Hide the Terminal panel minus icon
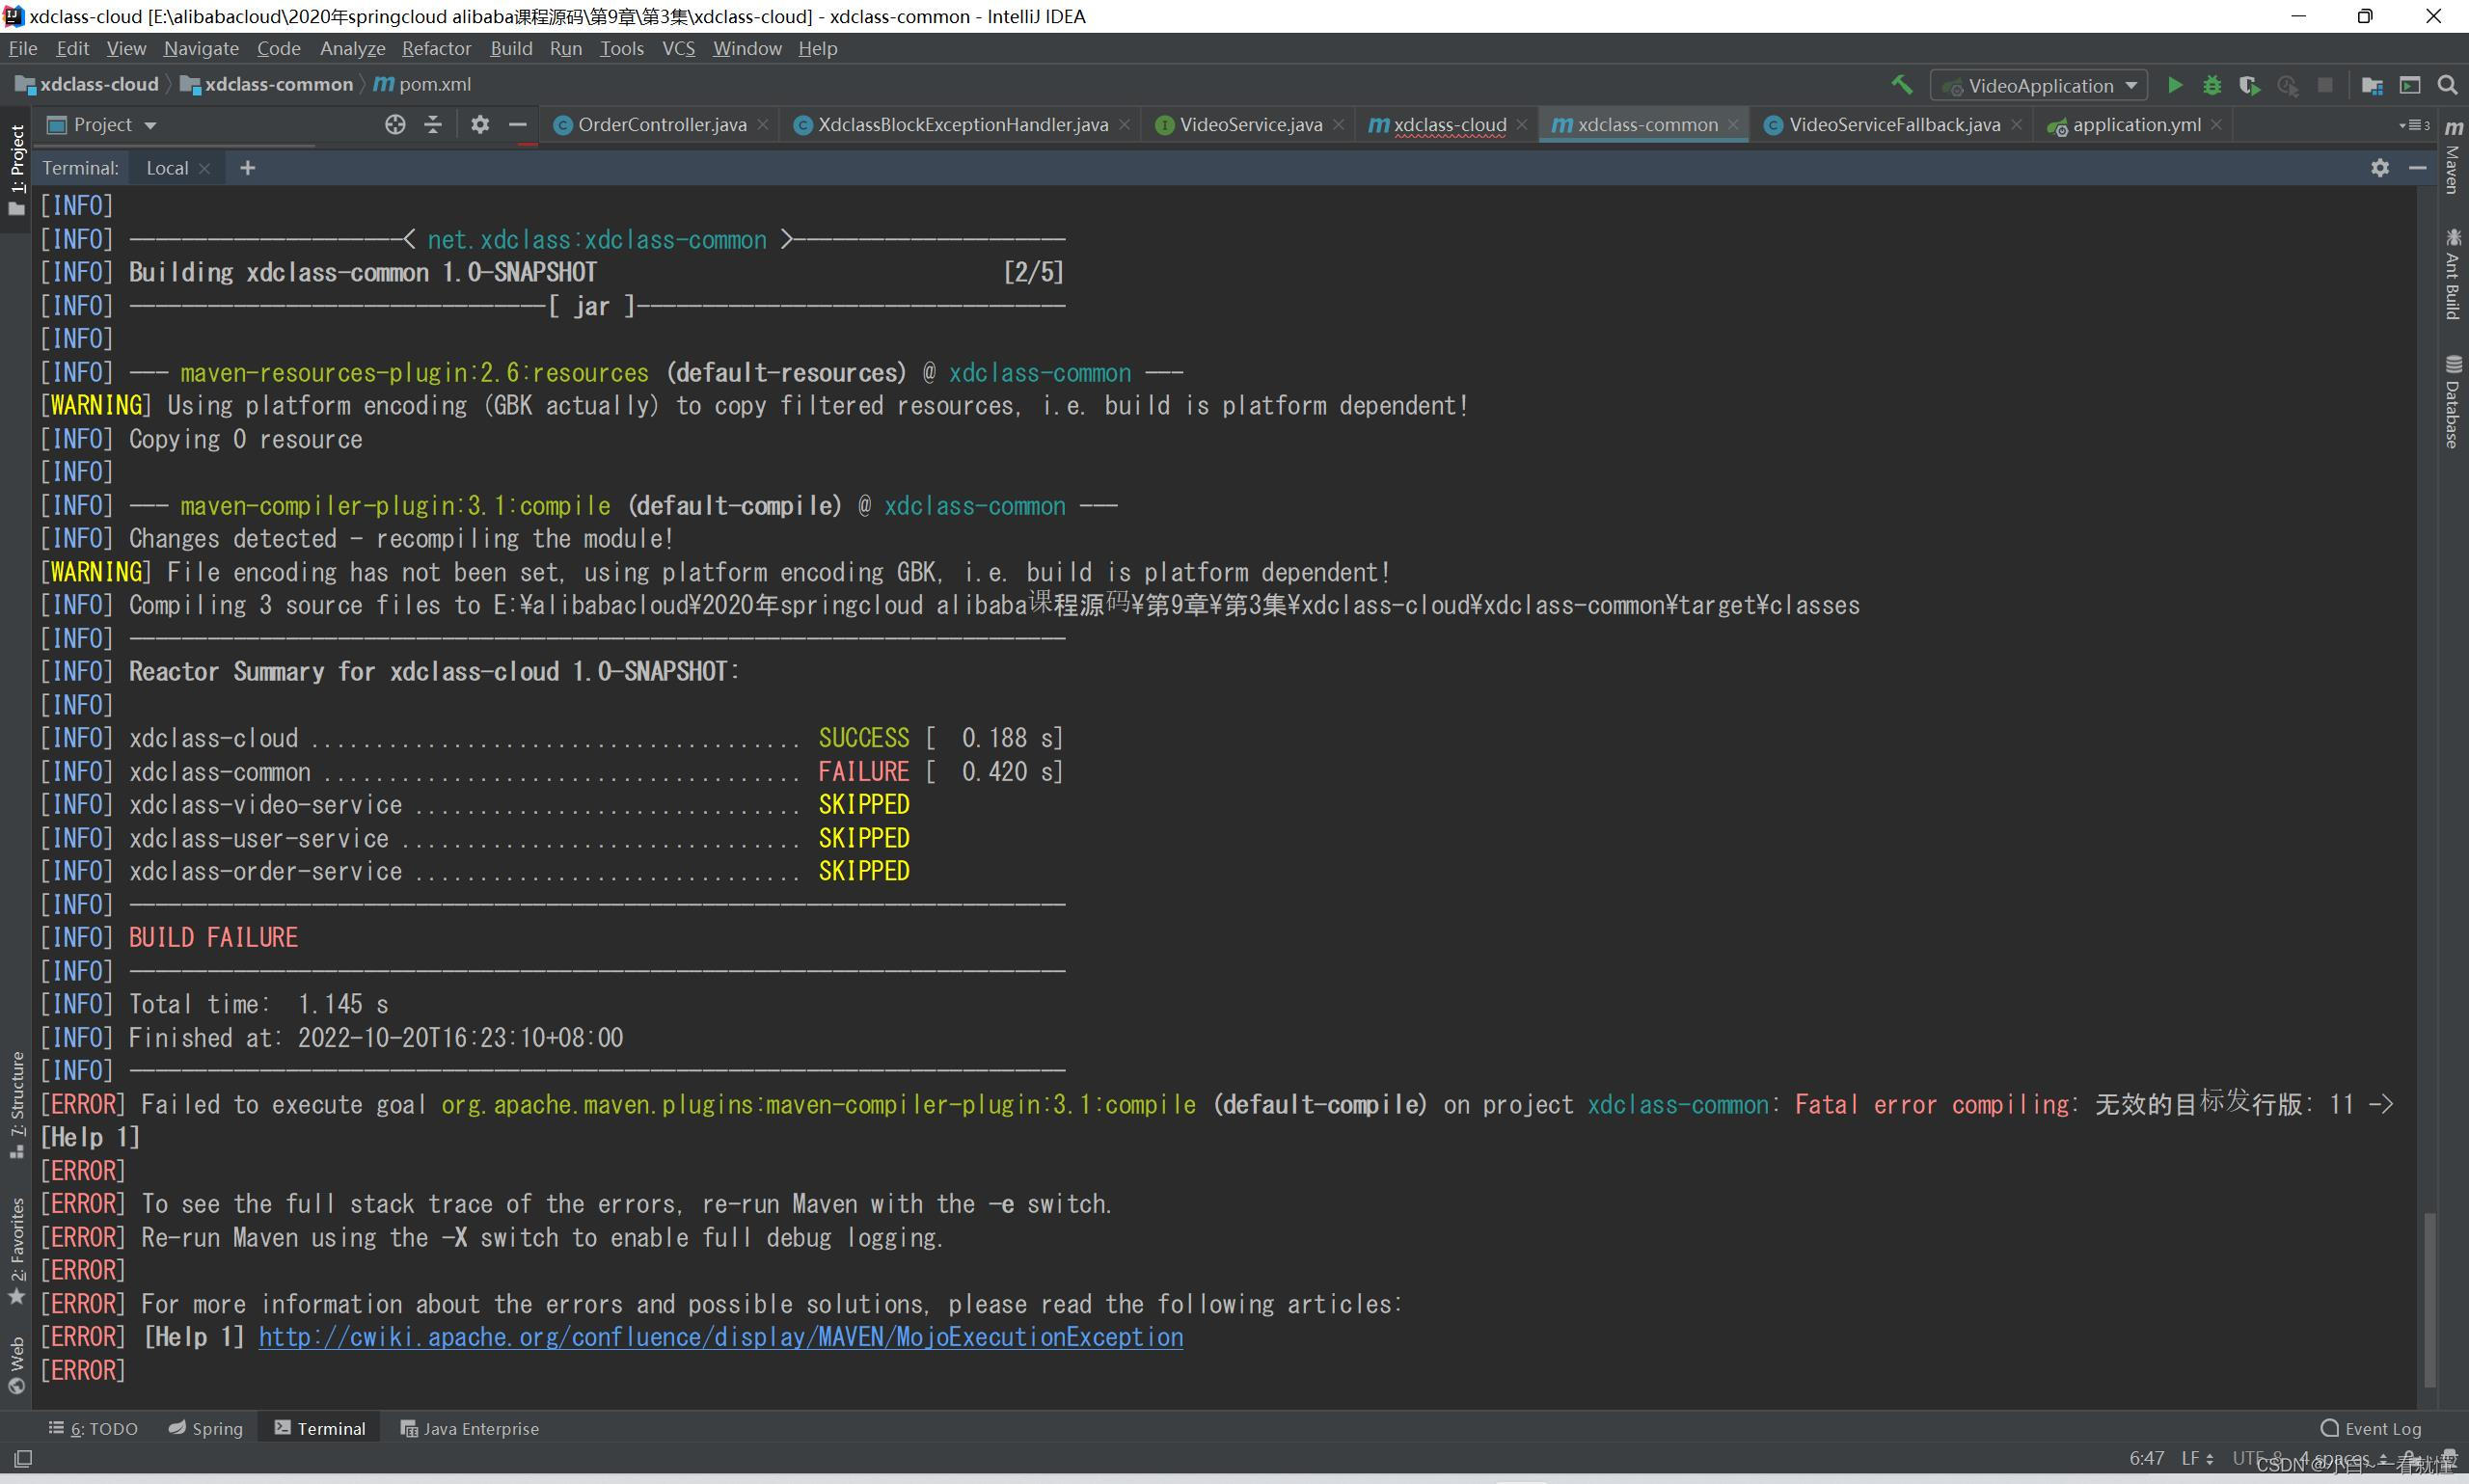 [2418, 168]
